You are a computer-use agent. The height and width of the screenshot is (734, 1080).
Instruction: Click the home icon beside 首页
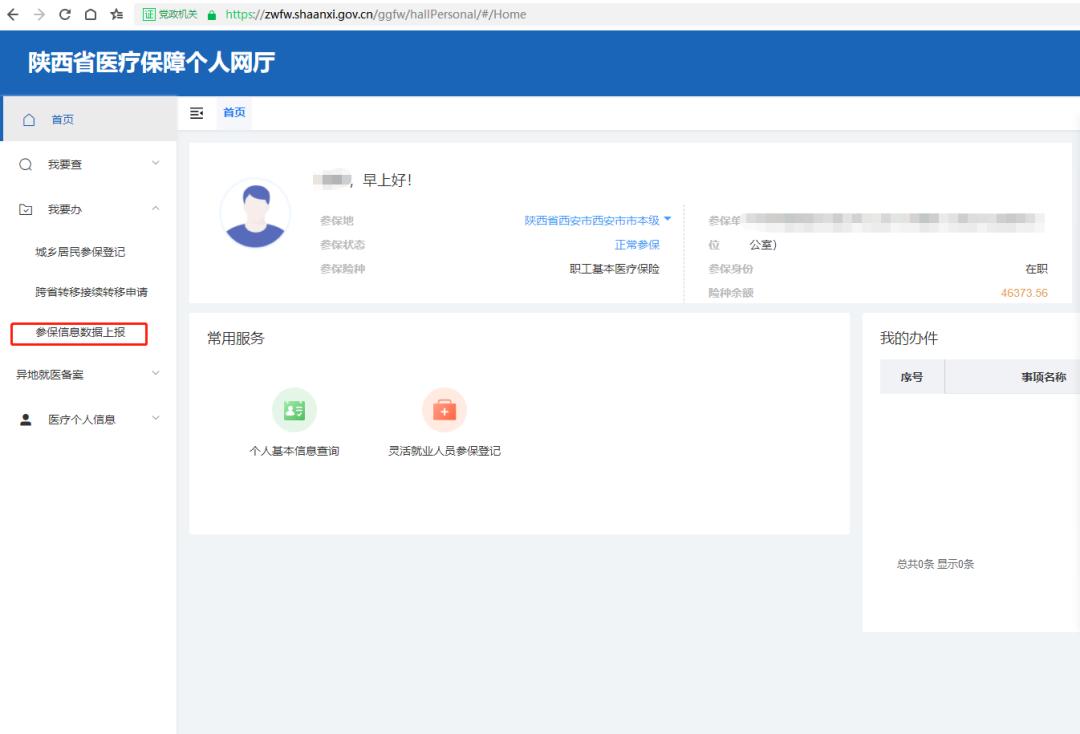pyautogui.click(x=29, y=118)
